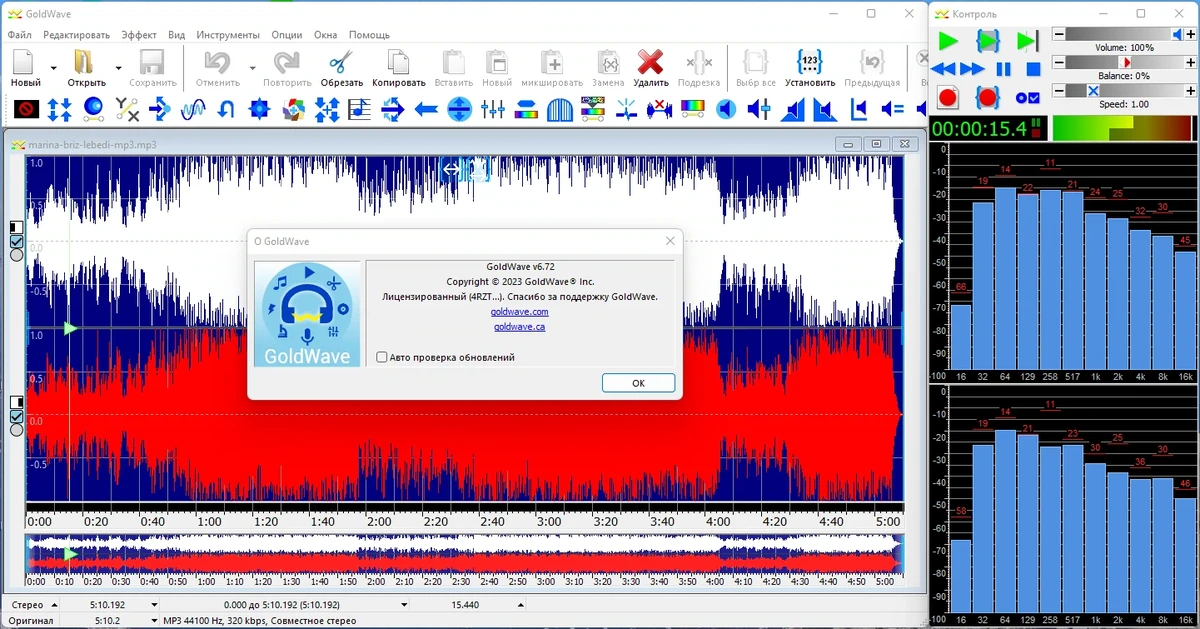The width and height of the screenshot is (1200, 629).
Task: Toggle the left channel checkbox beside waveform
Action: pos(16,241)
